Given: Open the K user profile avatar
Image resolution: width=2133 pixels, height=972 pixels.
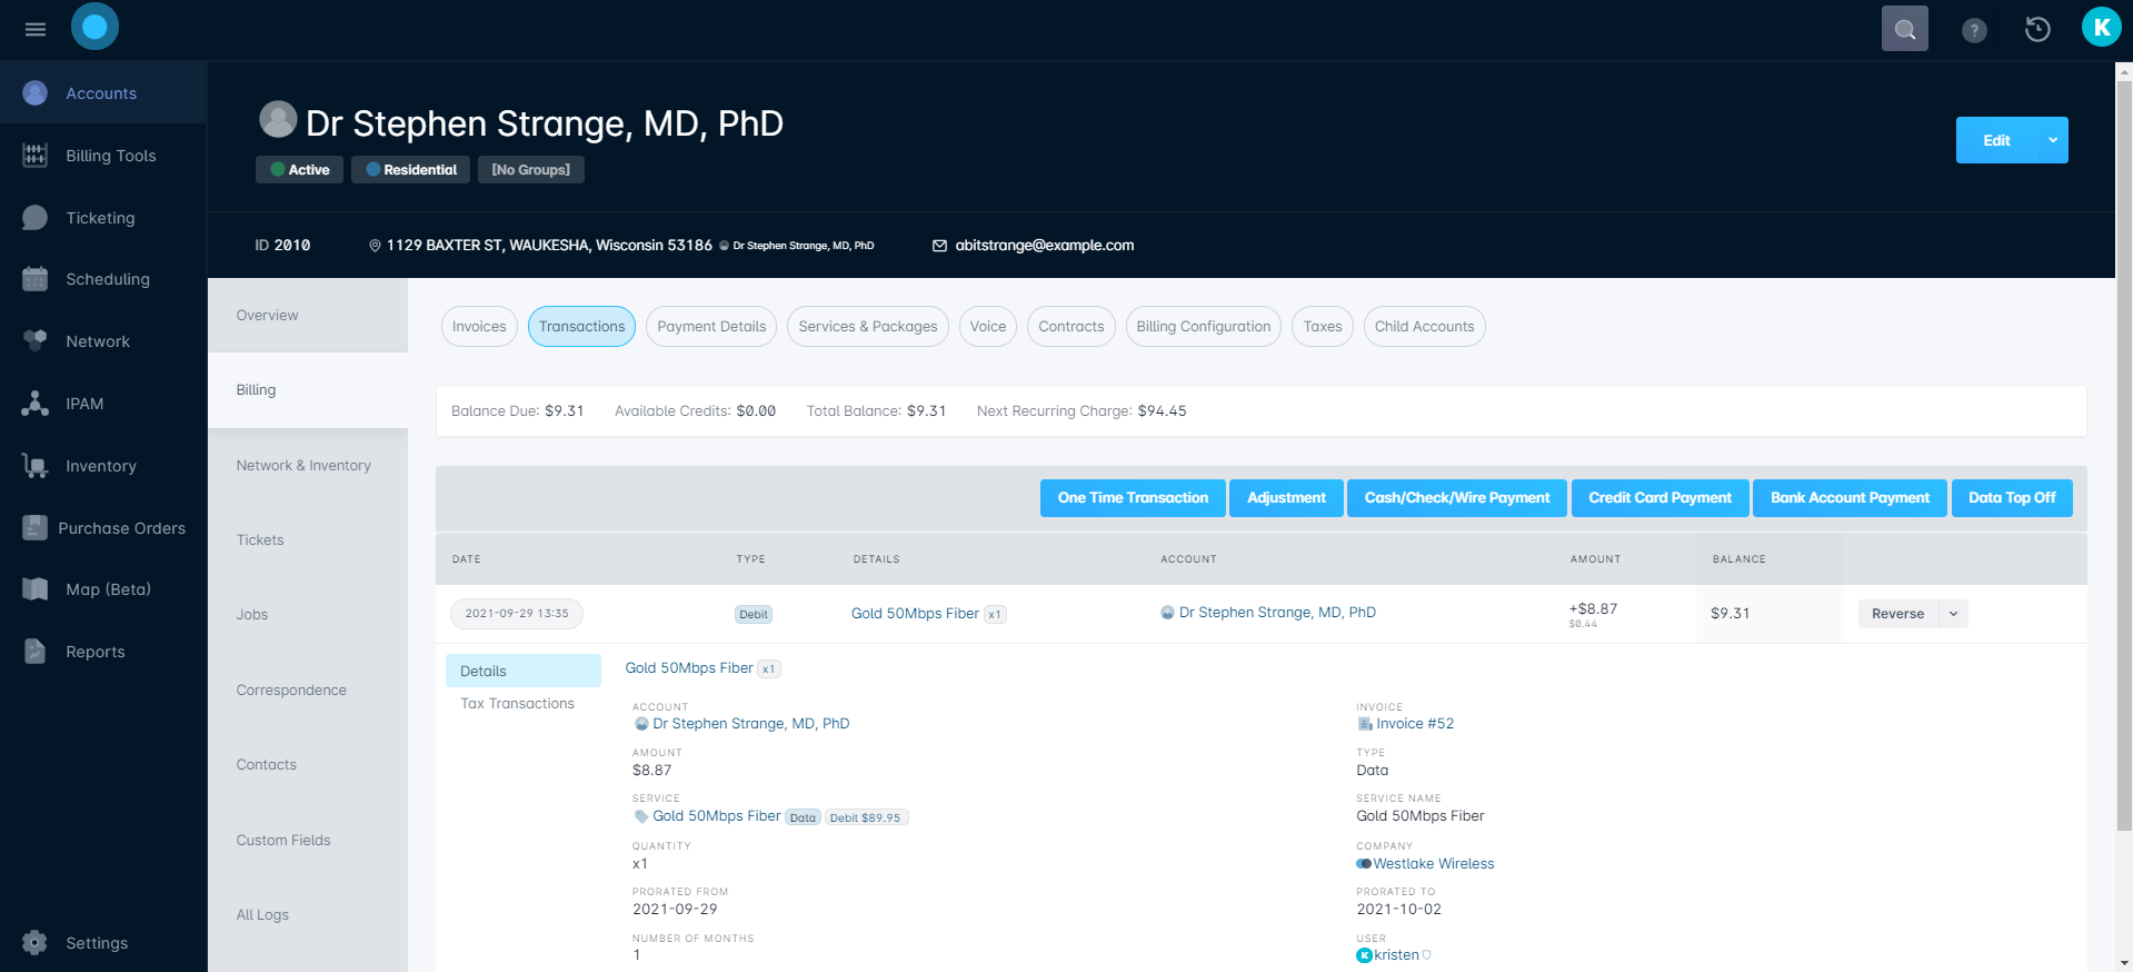Looking at the screenshot, I should pyautogui.click(x=2101, y=27).
